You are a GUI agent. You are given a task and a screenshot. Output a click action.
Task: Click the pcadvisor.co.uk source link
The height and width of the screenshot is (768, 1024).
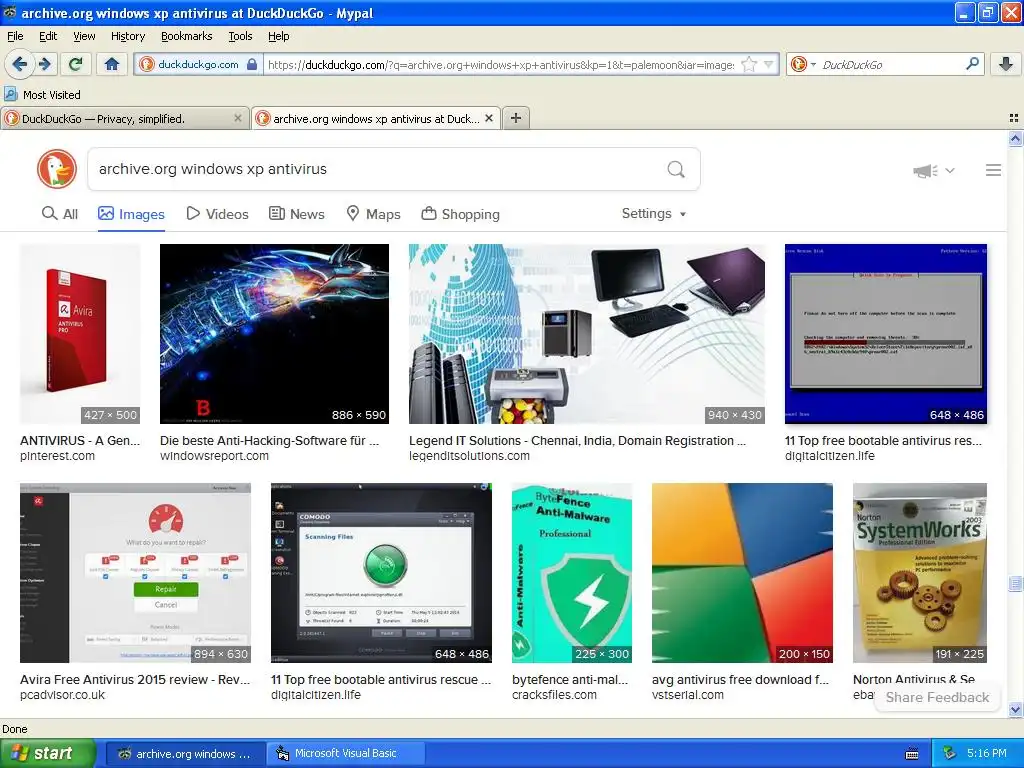(x=62, y=695)
